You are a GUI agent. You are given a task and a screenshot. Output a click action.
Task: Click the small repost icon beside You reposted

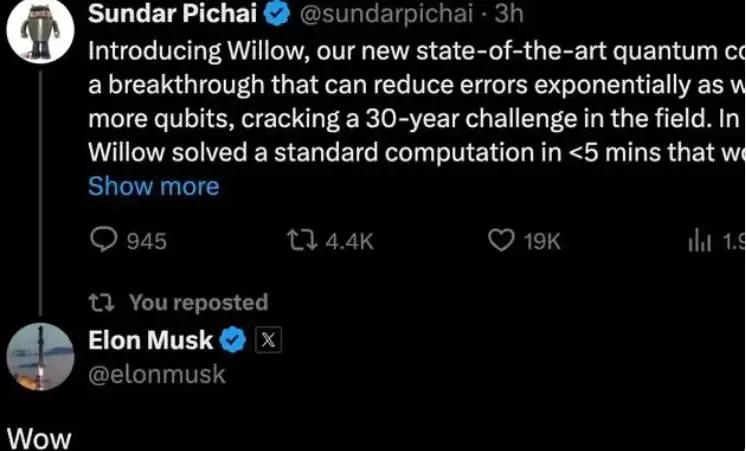click(x=105, y=302)
